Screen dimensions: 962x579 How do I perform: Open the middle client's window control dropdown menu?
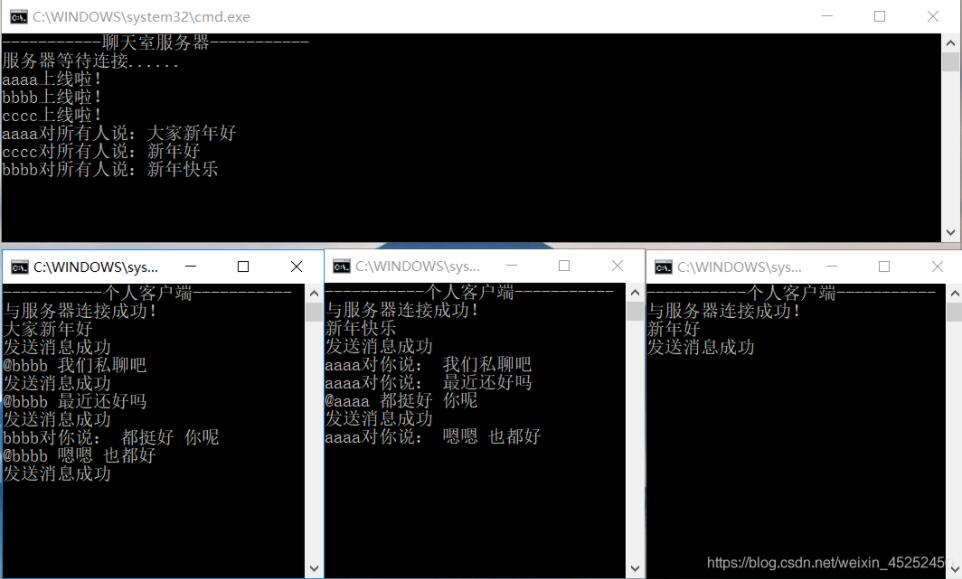340,266
